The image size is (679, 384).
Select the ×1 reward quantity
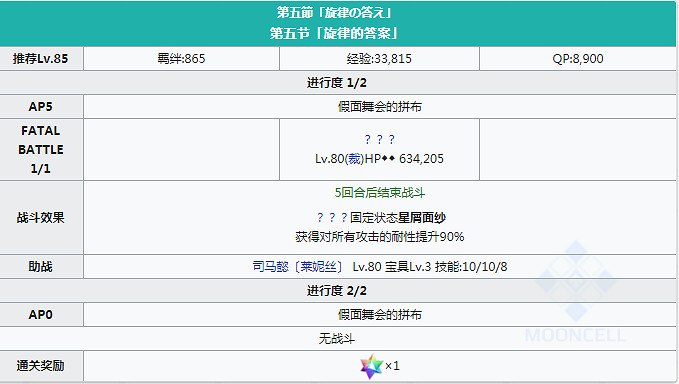(x=392, y=366)
